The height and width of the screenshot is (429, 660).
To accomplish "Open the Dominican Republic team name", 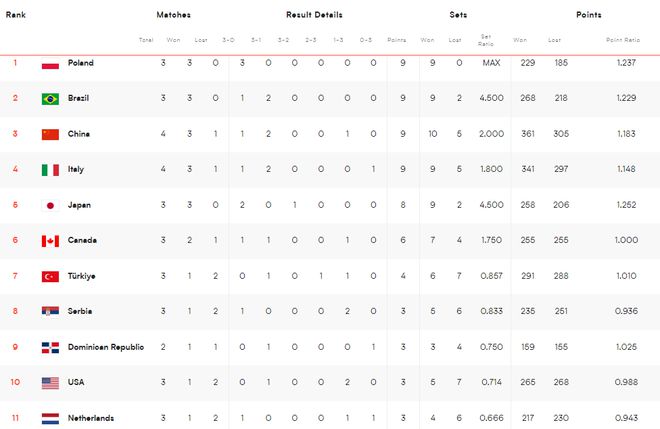I will [106, 347].
